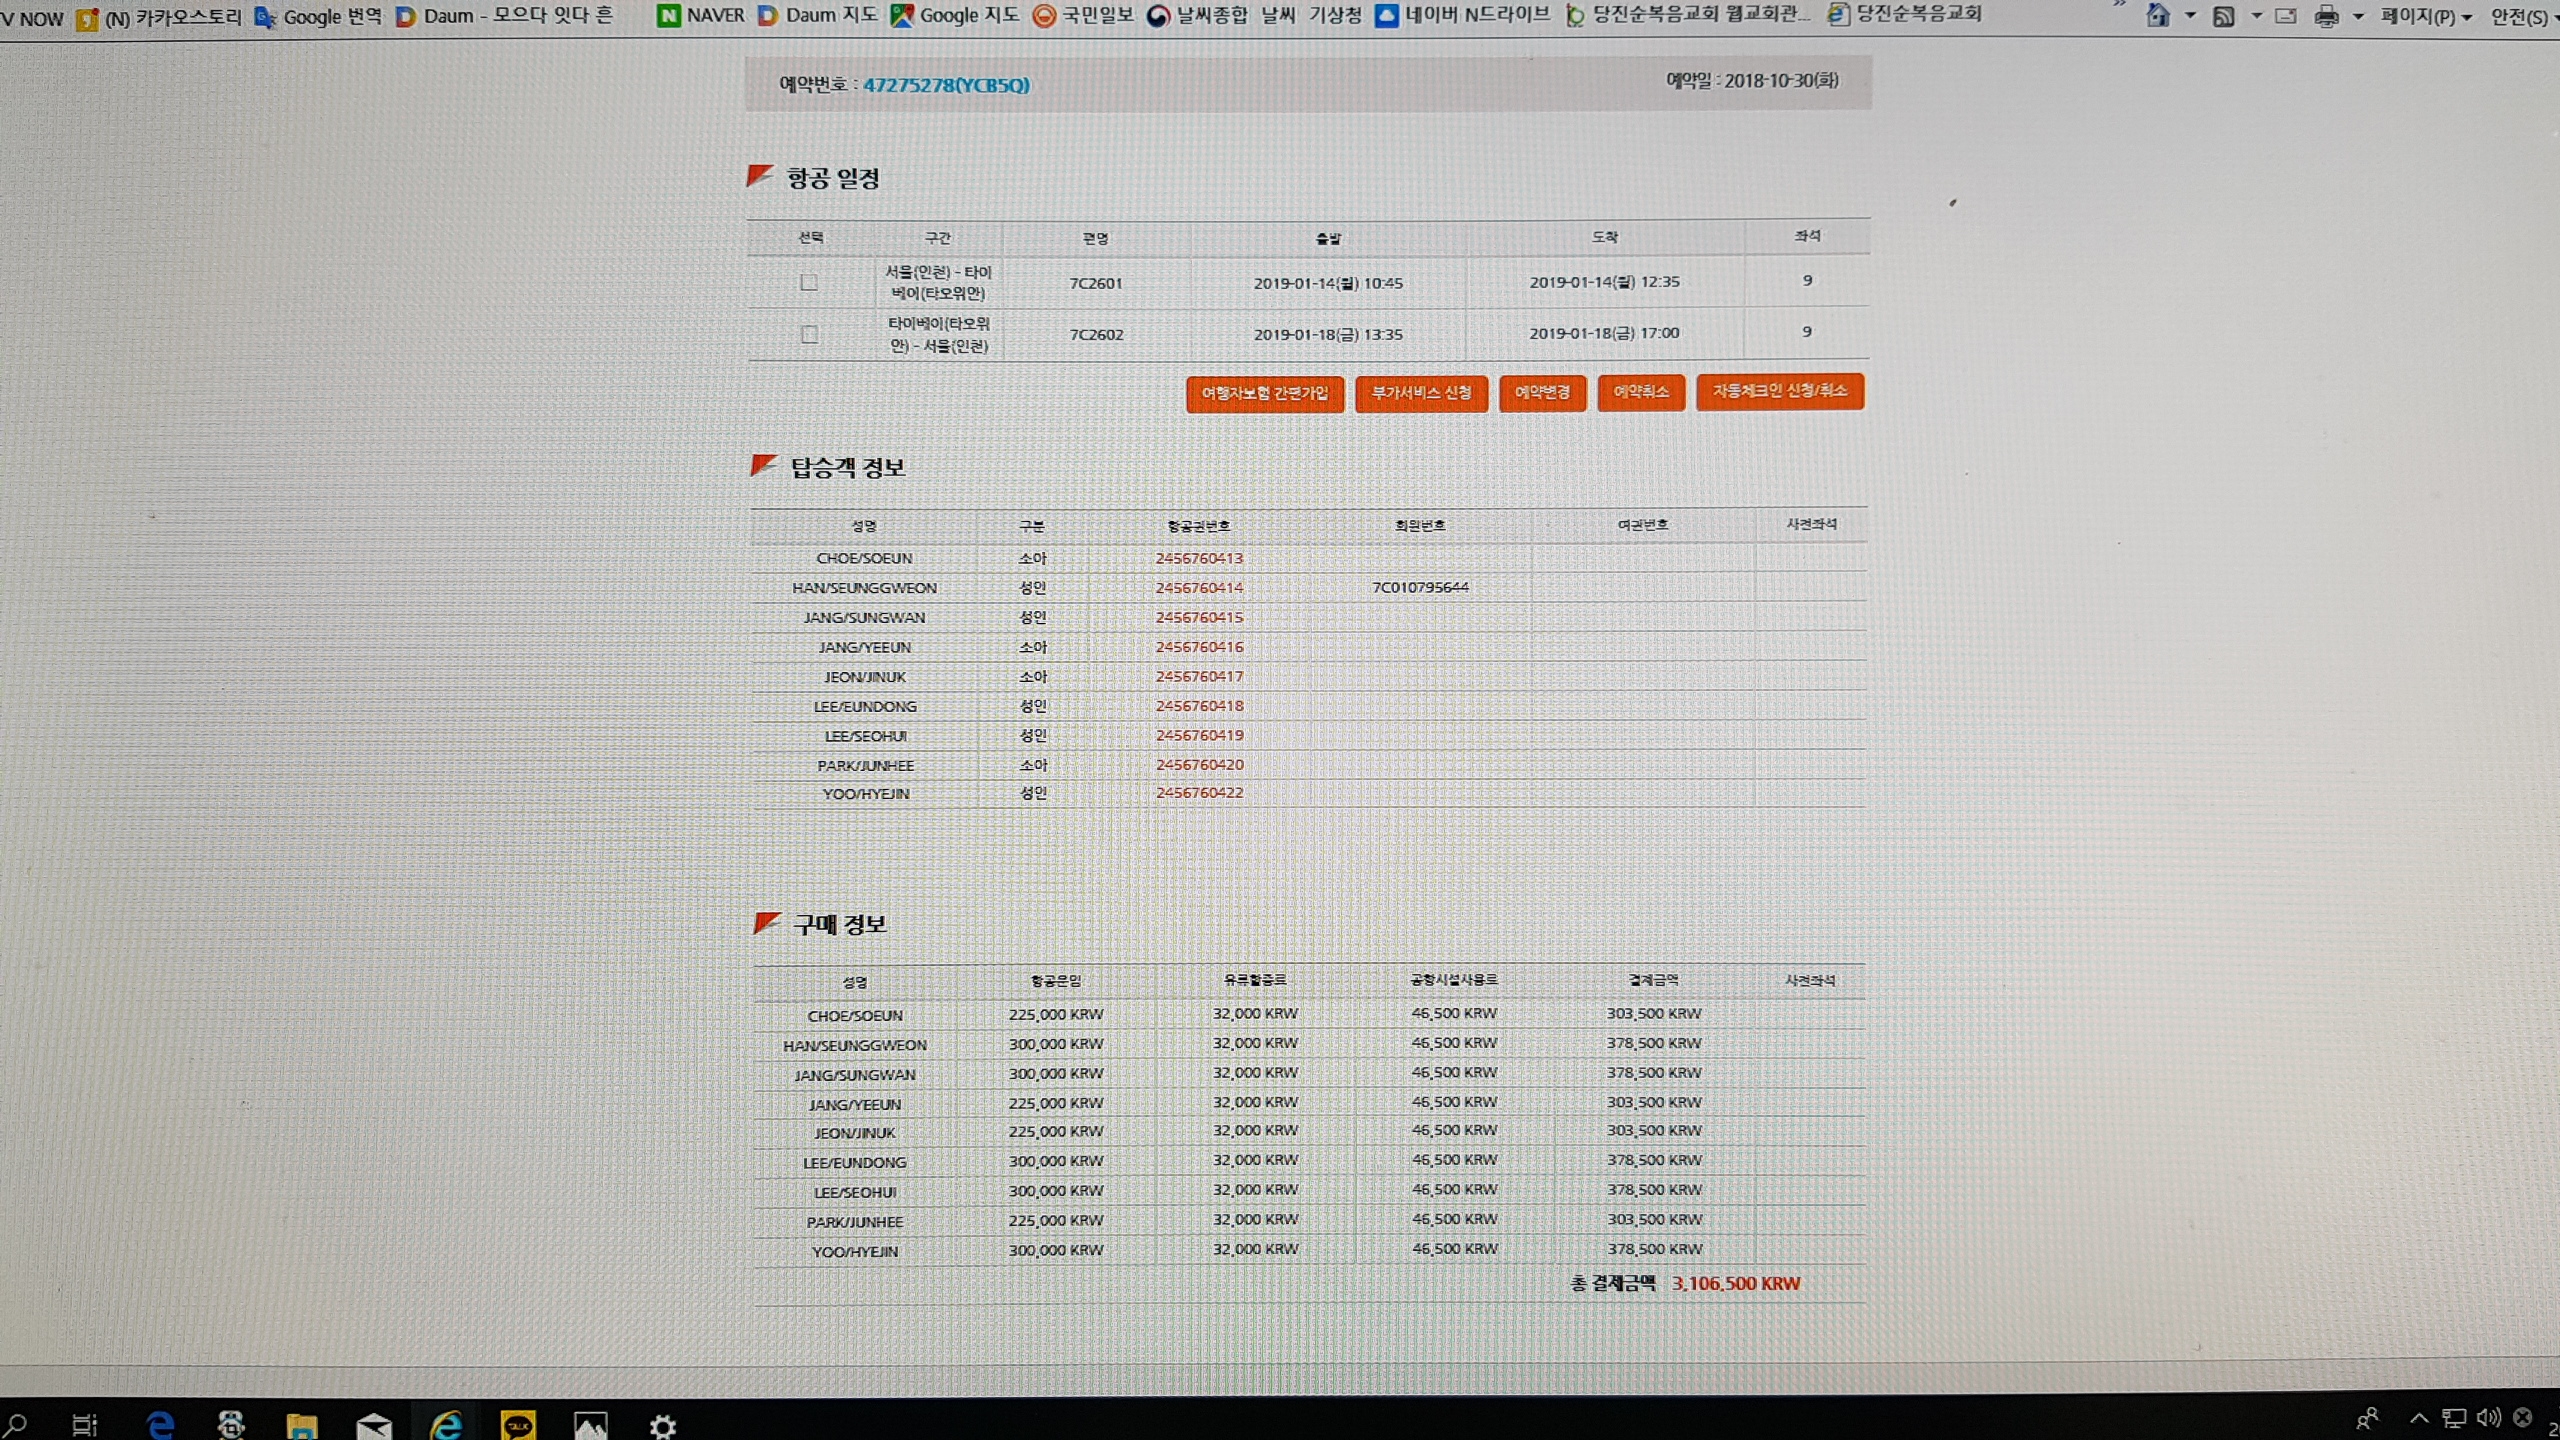This screenshot has height=1440, width=2560.
Task: Expand the print options dropdown arrow
Action: click(x=2358, y=16)
